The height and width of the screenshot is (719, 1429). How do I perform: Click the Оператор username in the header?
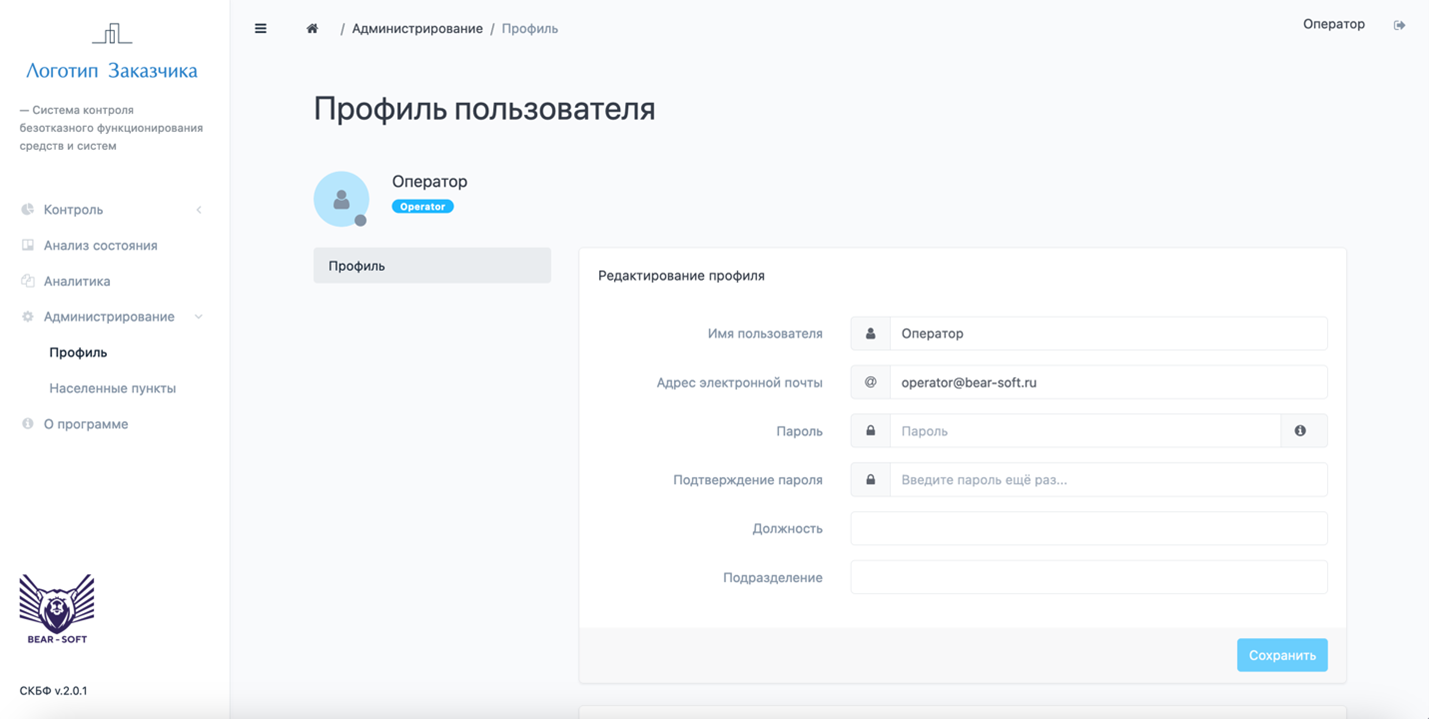(x=1333, y=24)
